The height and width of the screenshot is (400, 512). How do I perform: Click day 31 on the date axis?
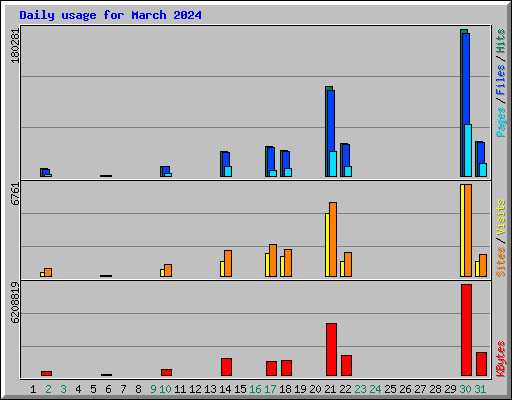coord(480,389)
